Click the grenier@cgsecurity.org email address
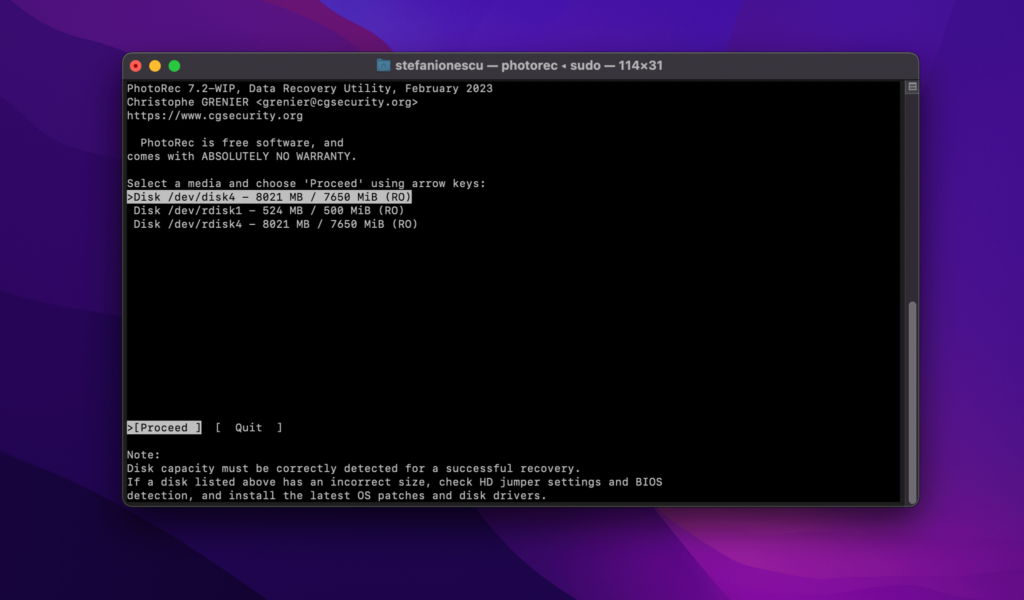 337,103
